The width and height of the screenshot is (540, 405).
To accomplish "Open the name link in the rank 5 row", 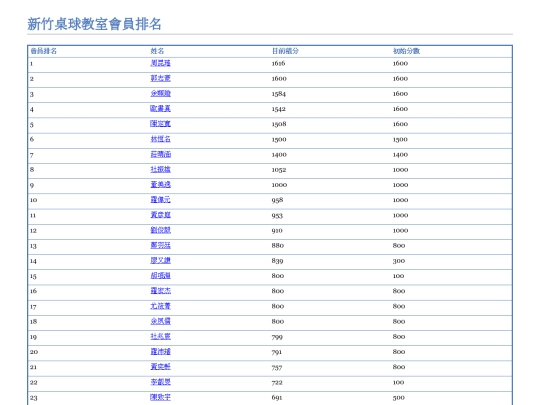I will (160, 124).
